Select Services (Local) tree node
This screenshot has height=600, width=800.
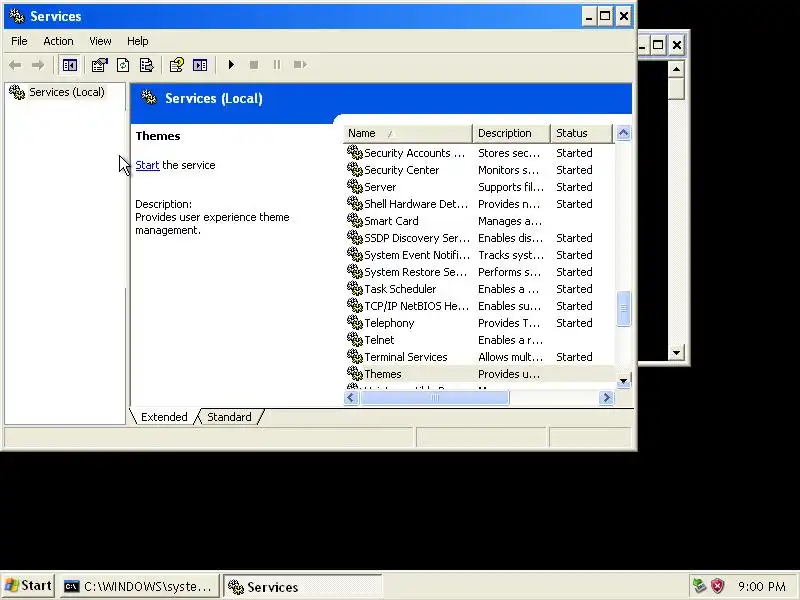coord(66,92)
